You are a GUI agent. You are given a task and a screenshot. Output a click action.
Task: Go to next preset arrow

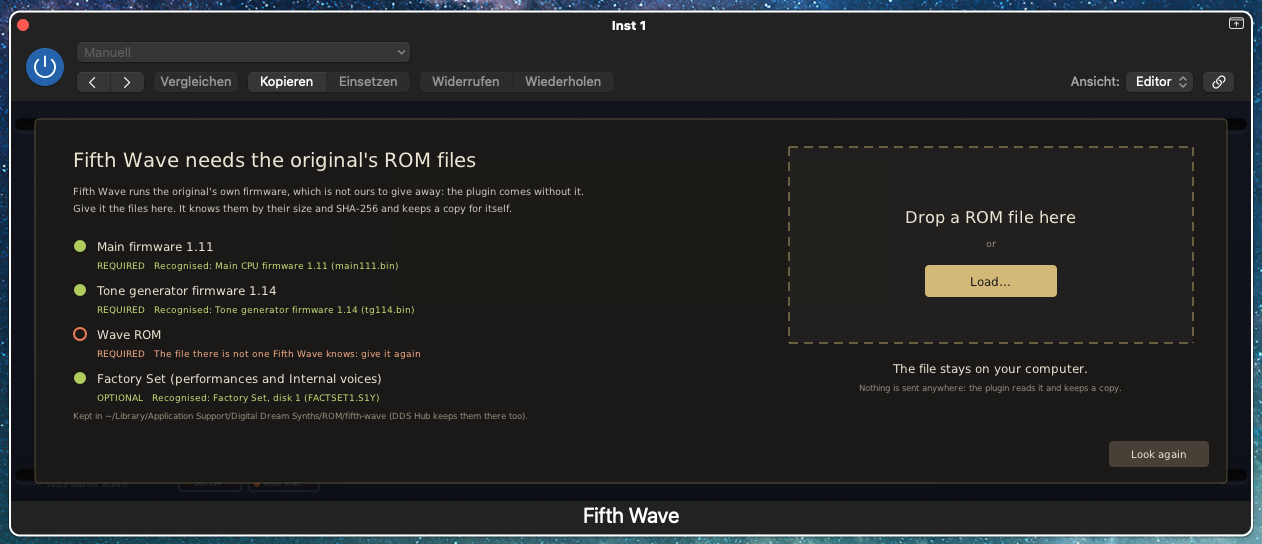(x=127, y=82)
